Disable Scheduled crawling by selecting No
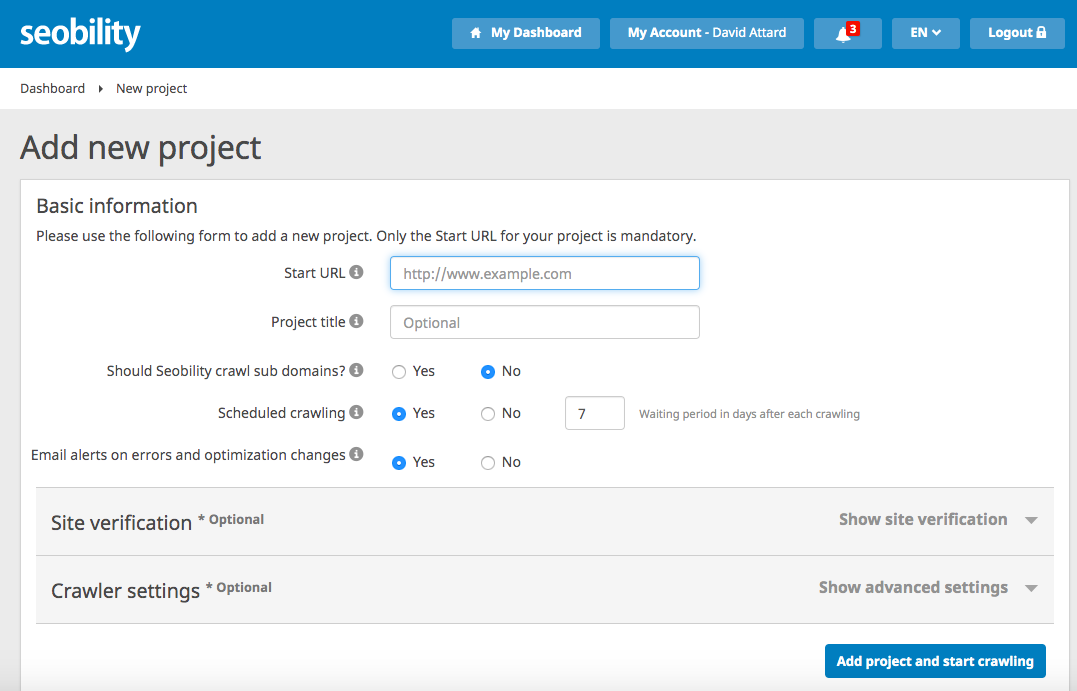The width and height of the screenshot is (1077, 691). [487, 413]
